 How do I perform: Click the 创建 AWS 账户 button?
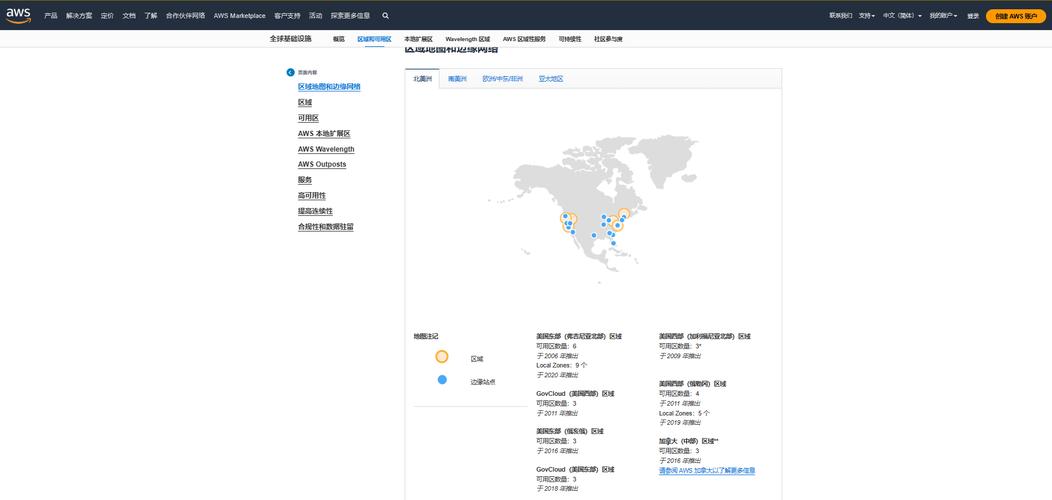tap(1016, 16)
